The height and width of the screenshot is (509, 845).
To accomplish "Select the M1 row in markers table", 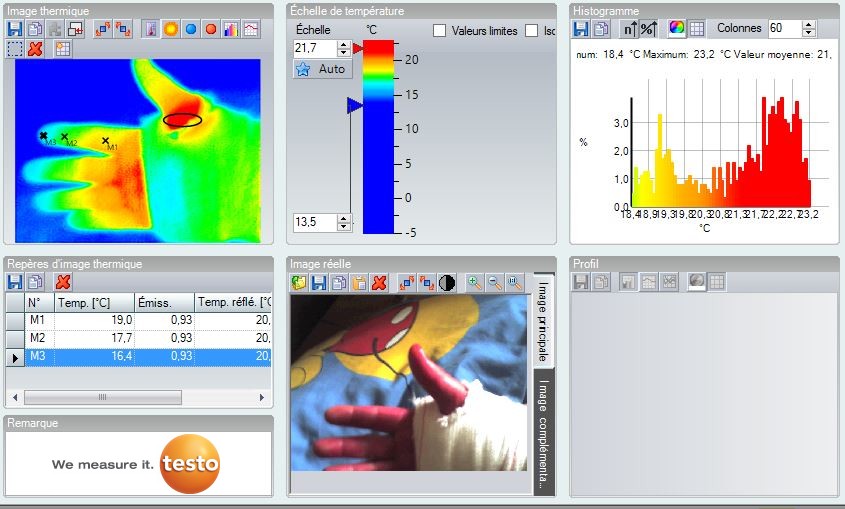I will point(138,320).
